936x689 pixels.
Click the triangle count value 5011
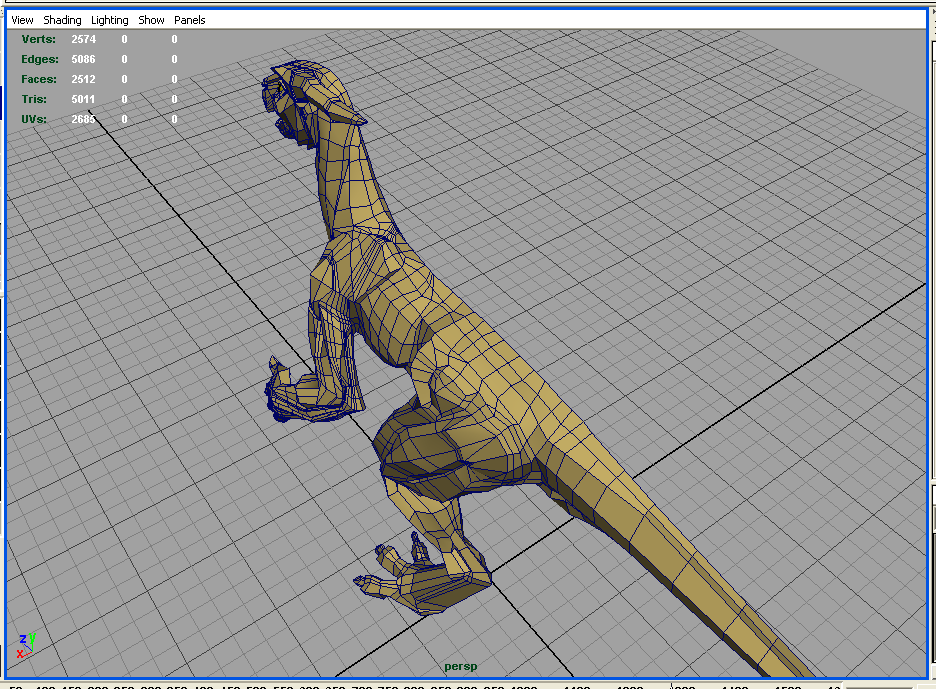(x=83, y=99)
